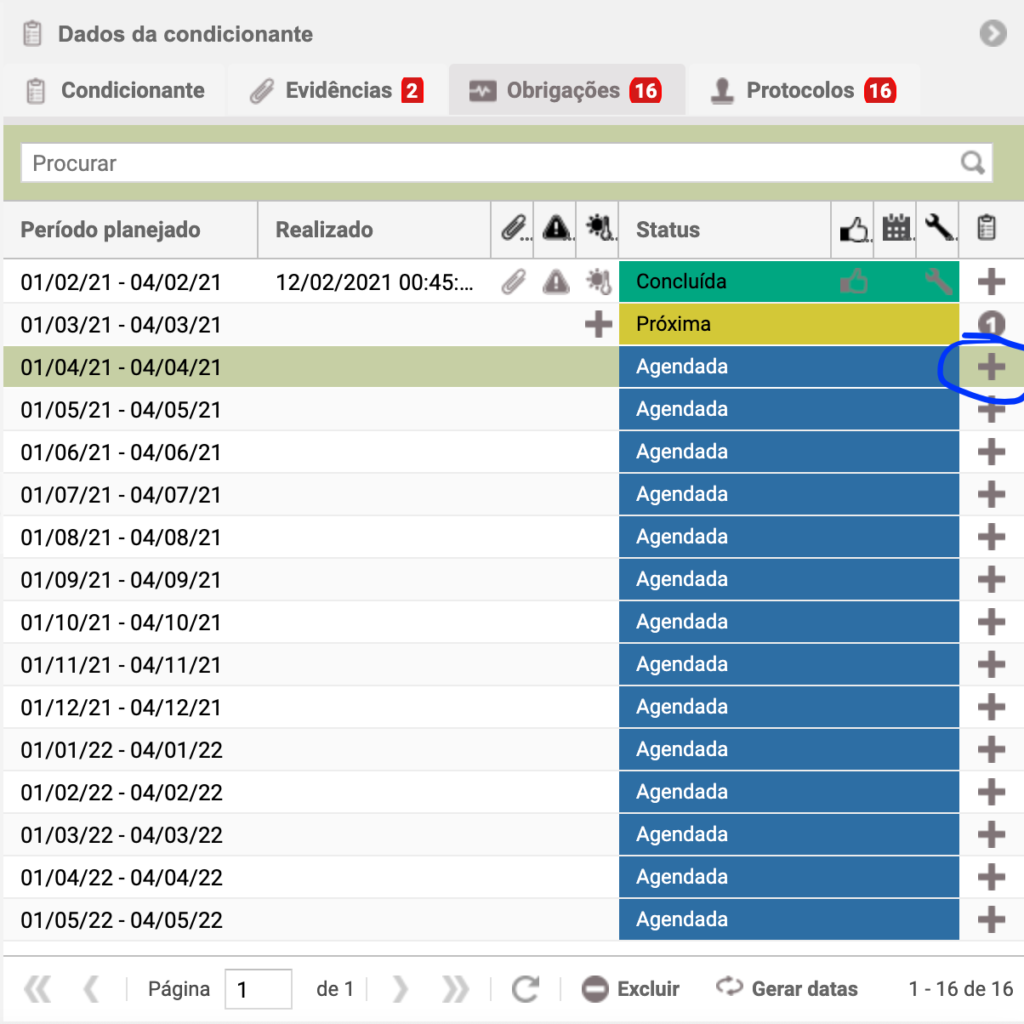Click the Página number input field
The width and height of the screenshot is (1024, 1024).
(258, 989)
